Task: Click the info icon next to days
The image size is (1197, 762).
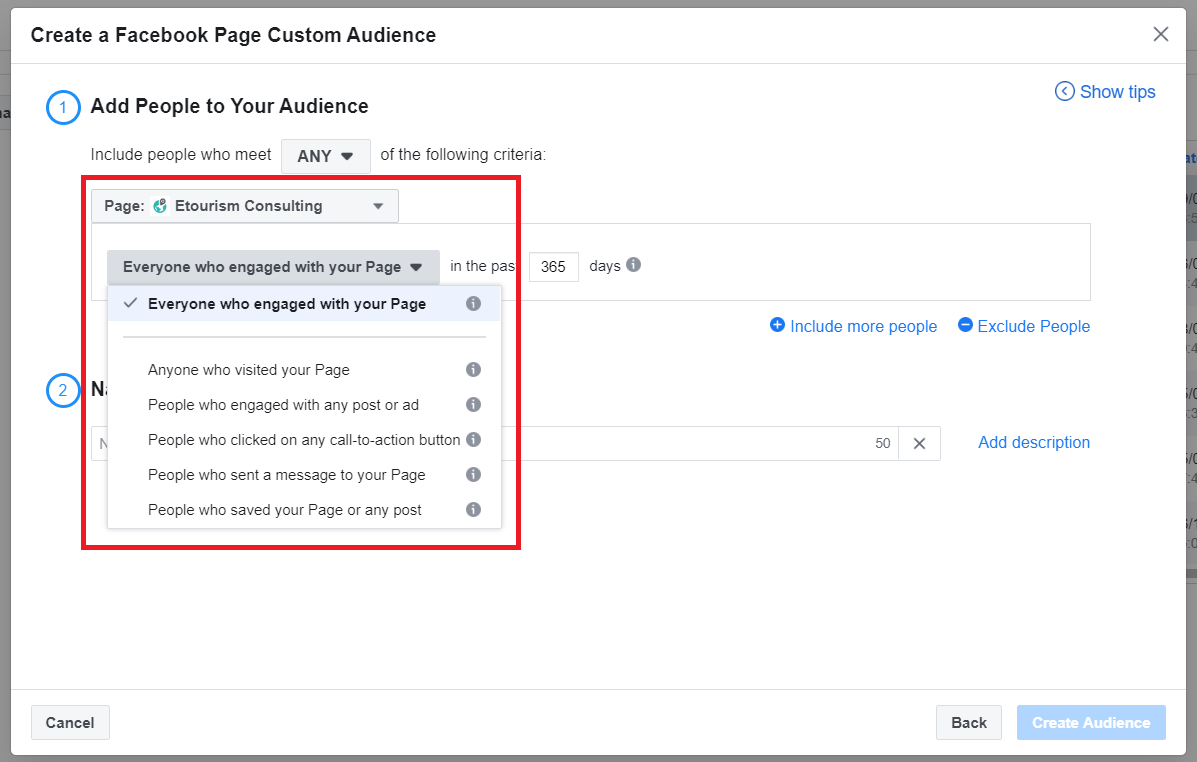Action: [634, 265]
